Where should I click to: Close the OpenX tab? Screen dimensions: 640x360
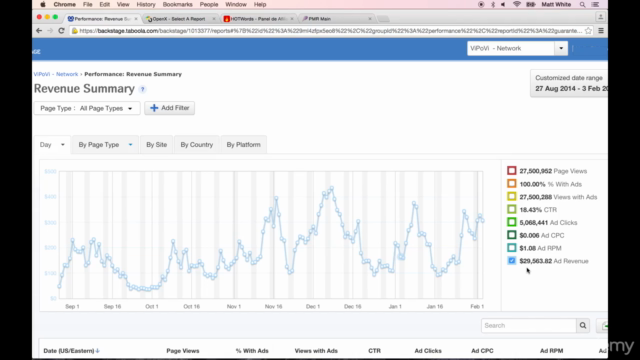tap(213, 19)
